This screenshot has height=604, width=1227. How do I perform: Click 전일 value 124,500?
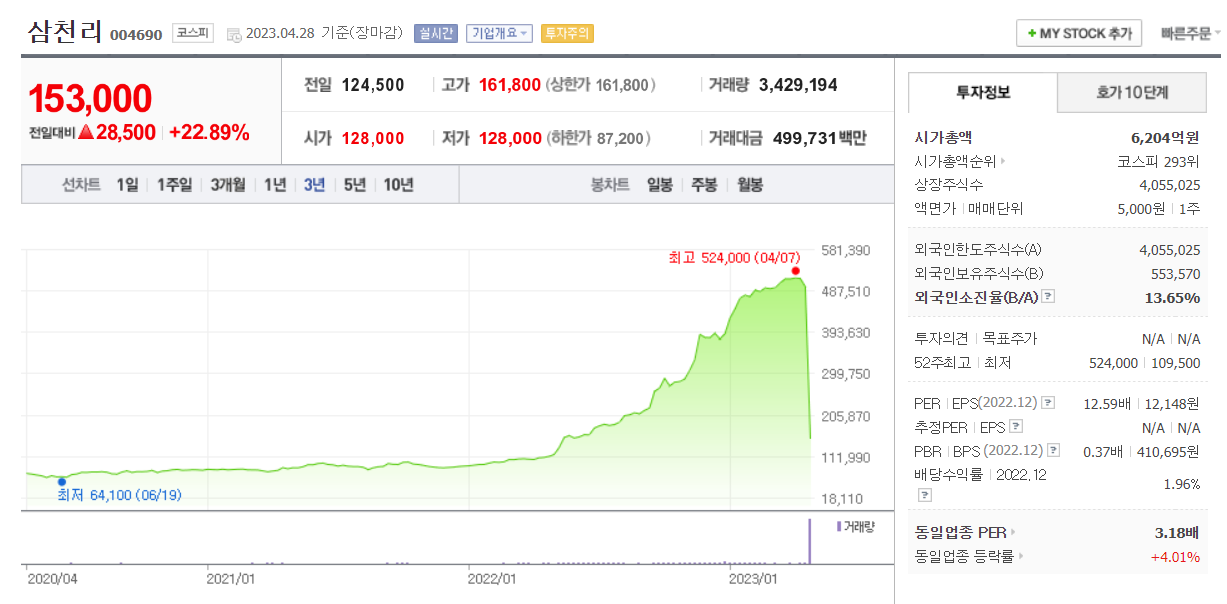(373, 85)
